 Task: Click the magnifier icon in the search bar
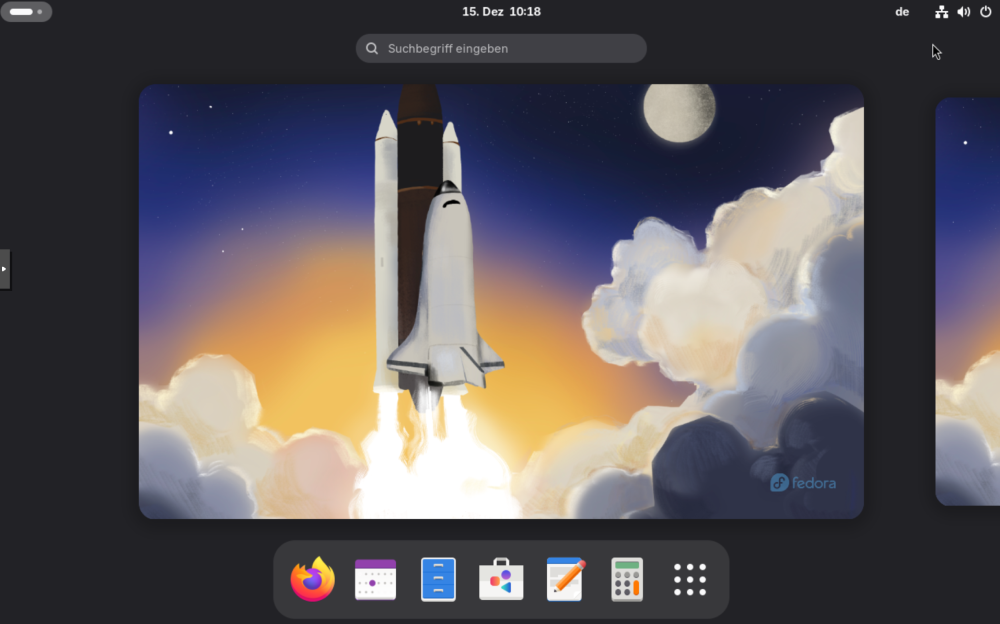[x=372, y=48]
